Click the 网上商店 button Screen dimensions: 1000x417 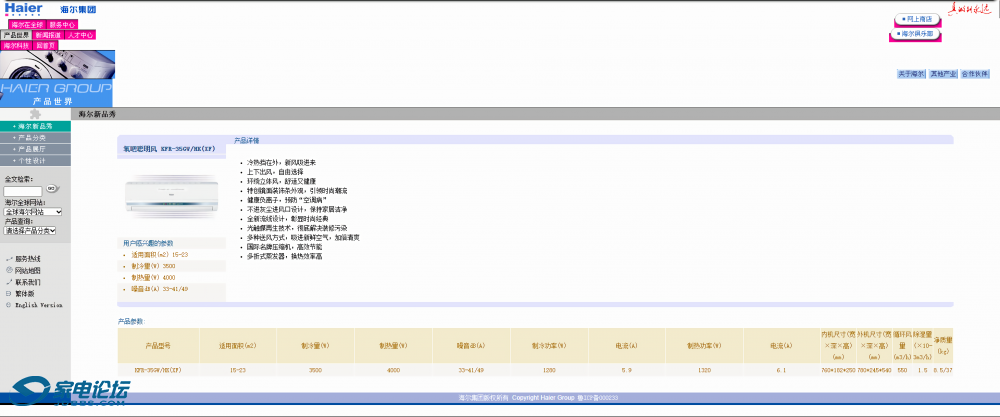pos(917,19)
